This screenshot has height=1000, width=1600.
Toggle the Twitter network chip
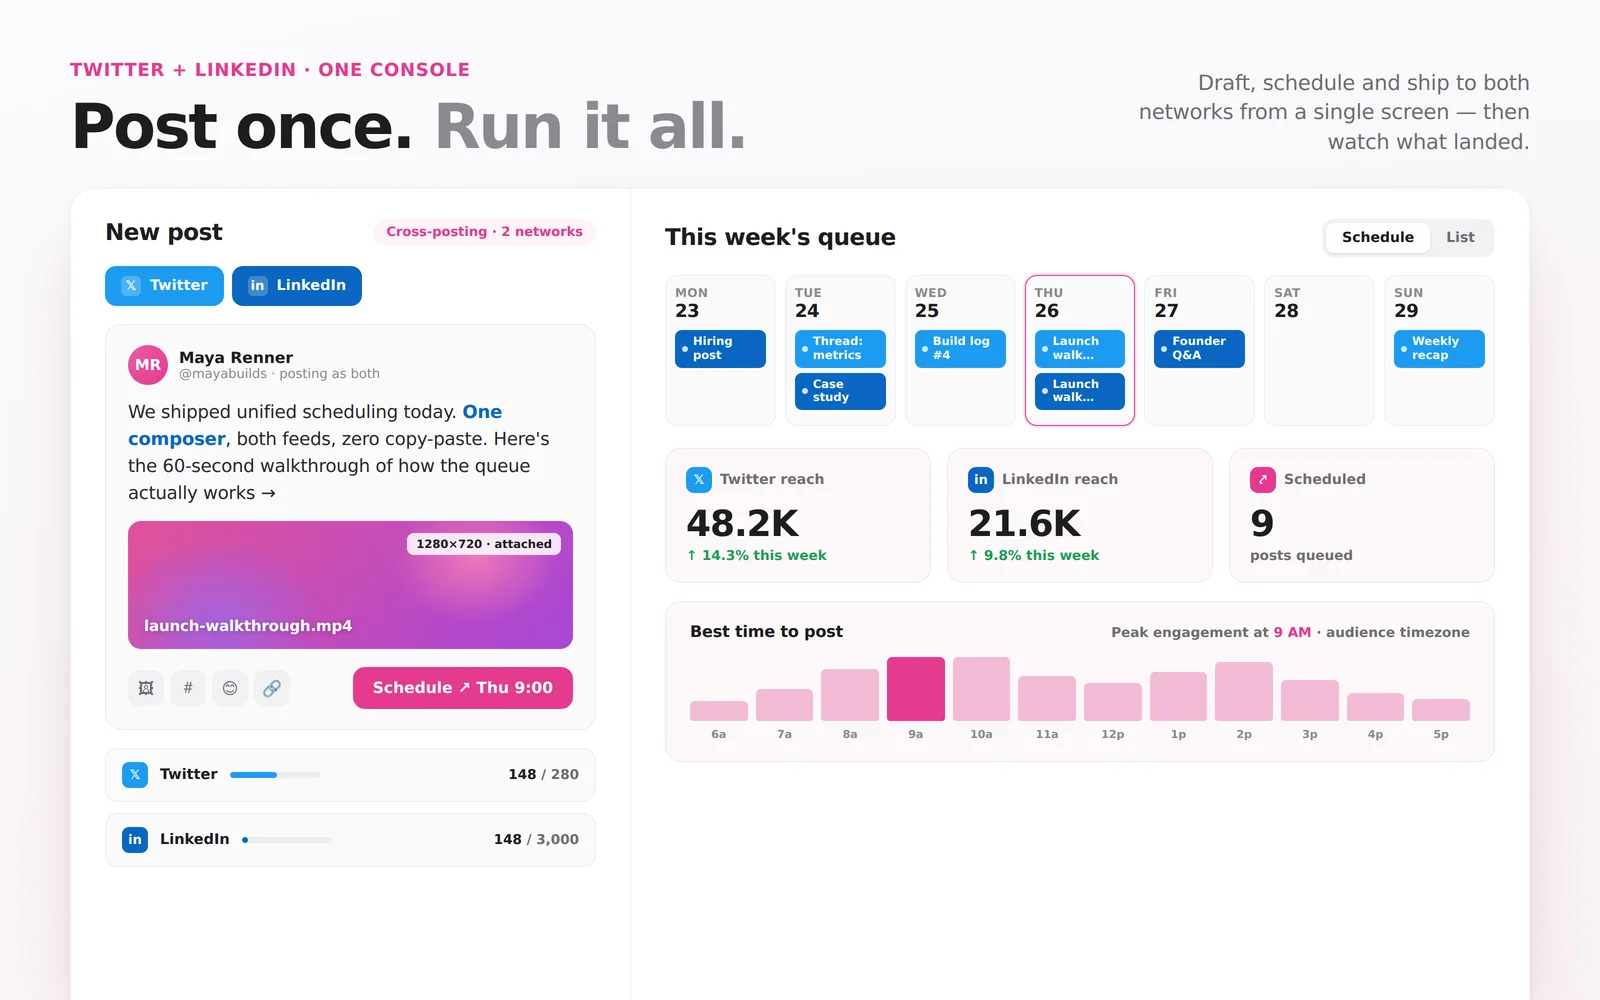tap(164, 286)
